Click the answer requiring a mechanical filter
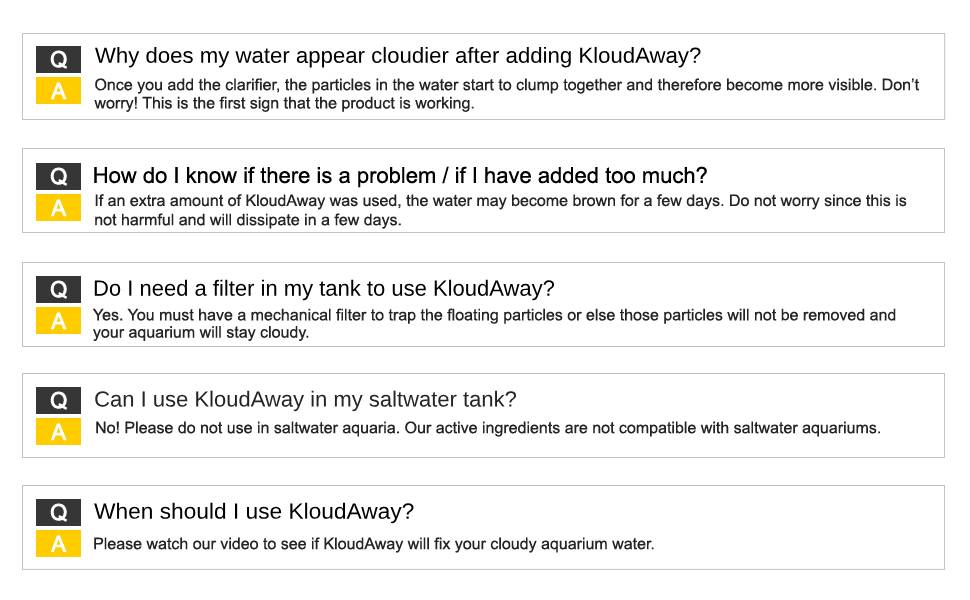 pos(494,324)
